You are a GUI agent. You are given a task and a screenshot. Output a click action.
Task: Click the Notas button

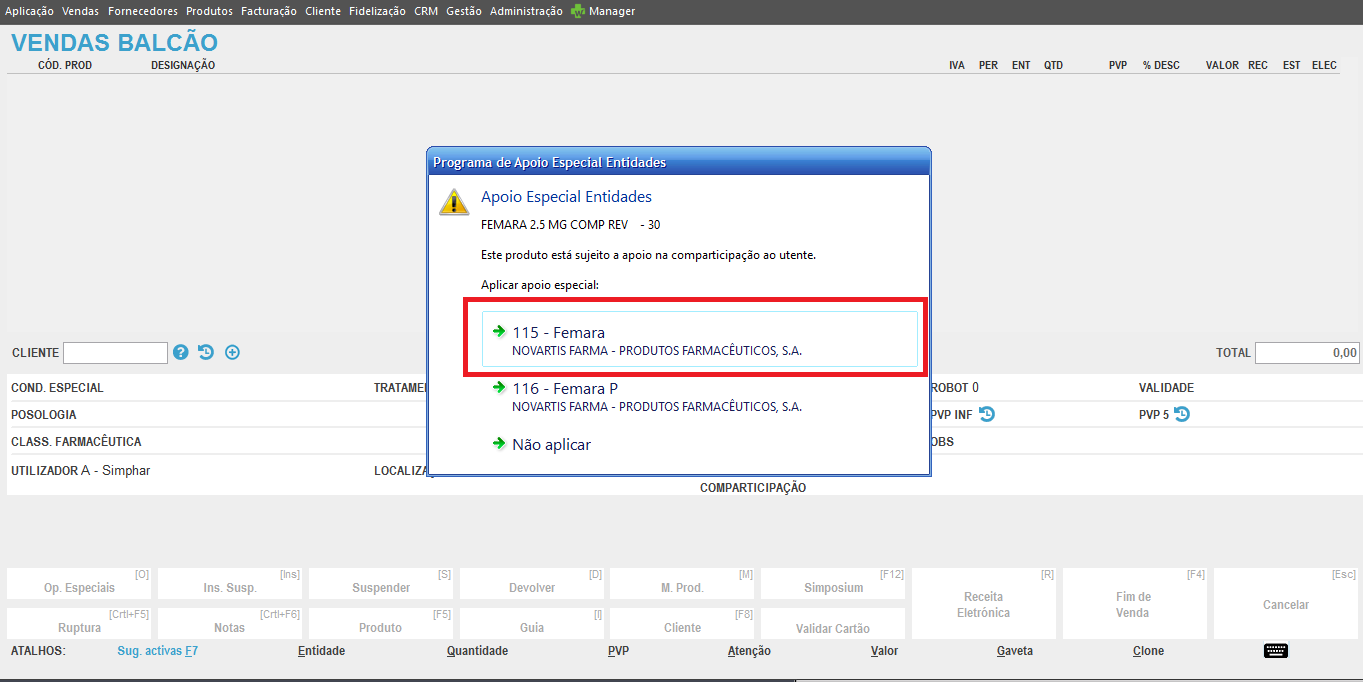(231, 624)
